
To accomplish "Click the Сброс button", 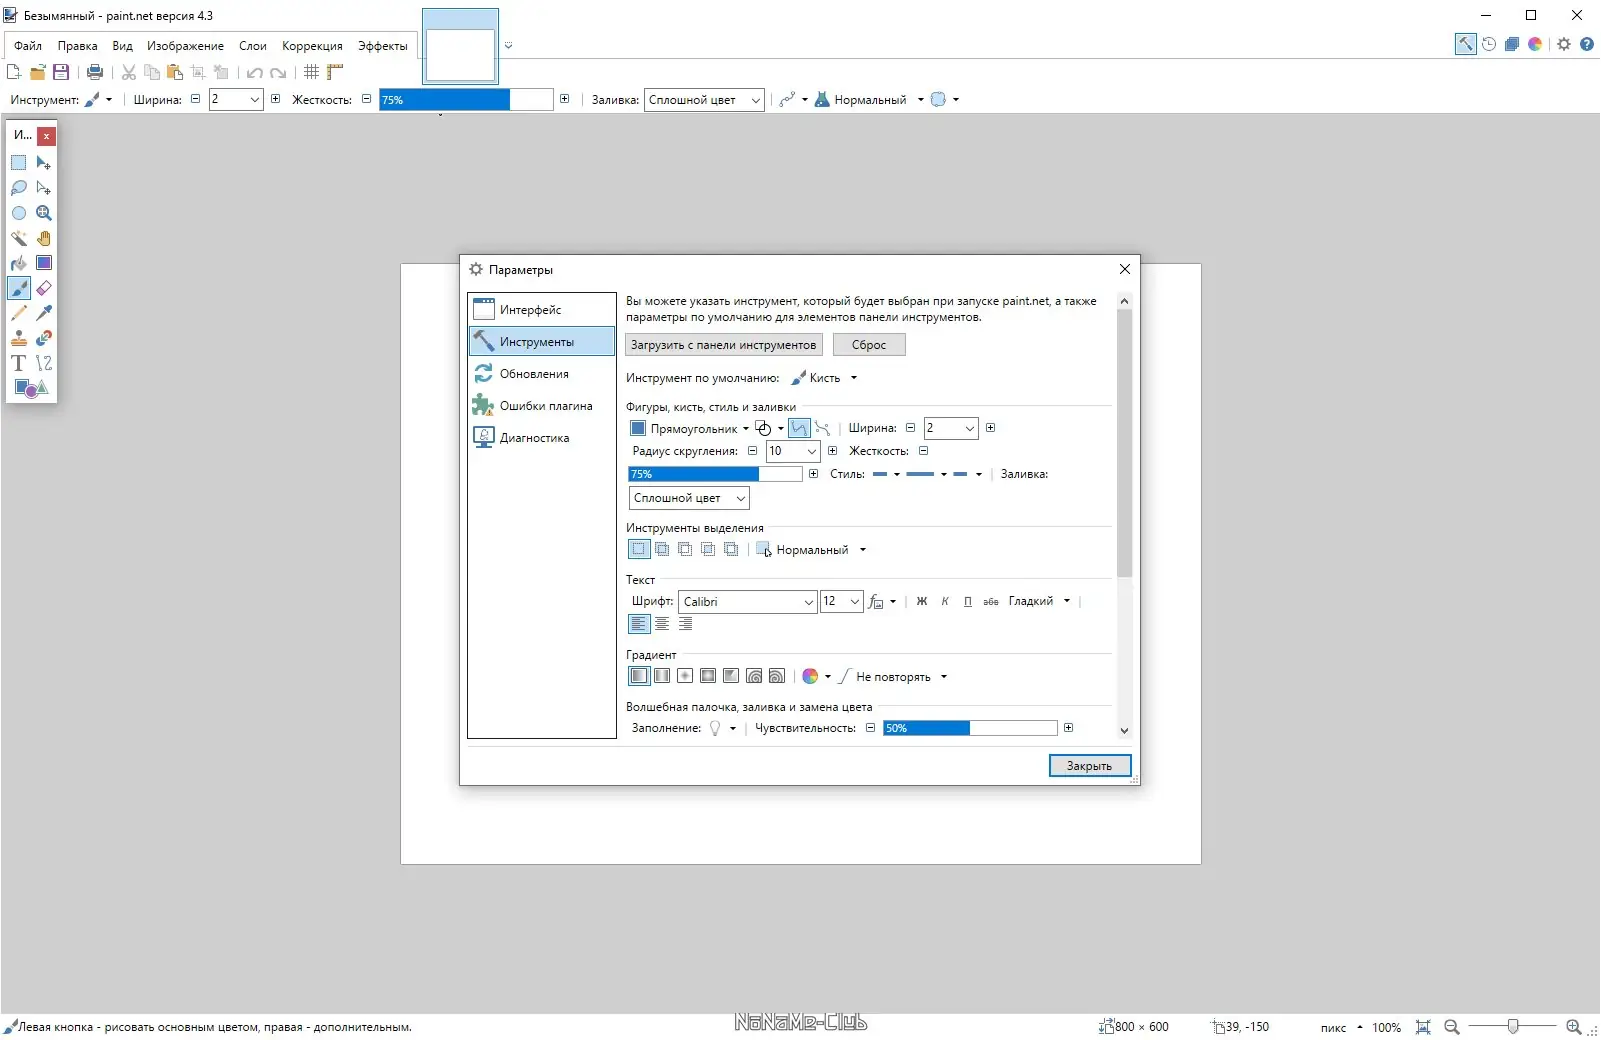I will click(x=869, y=345).
